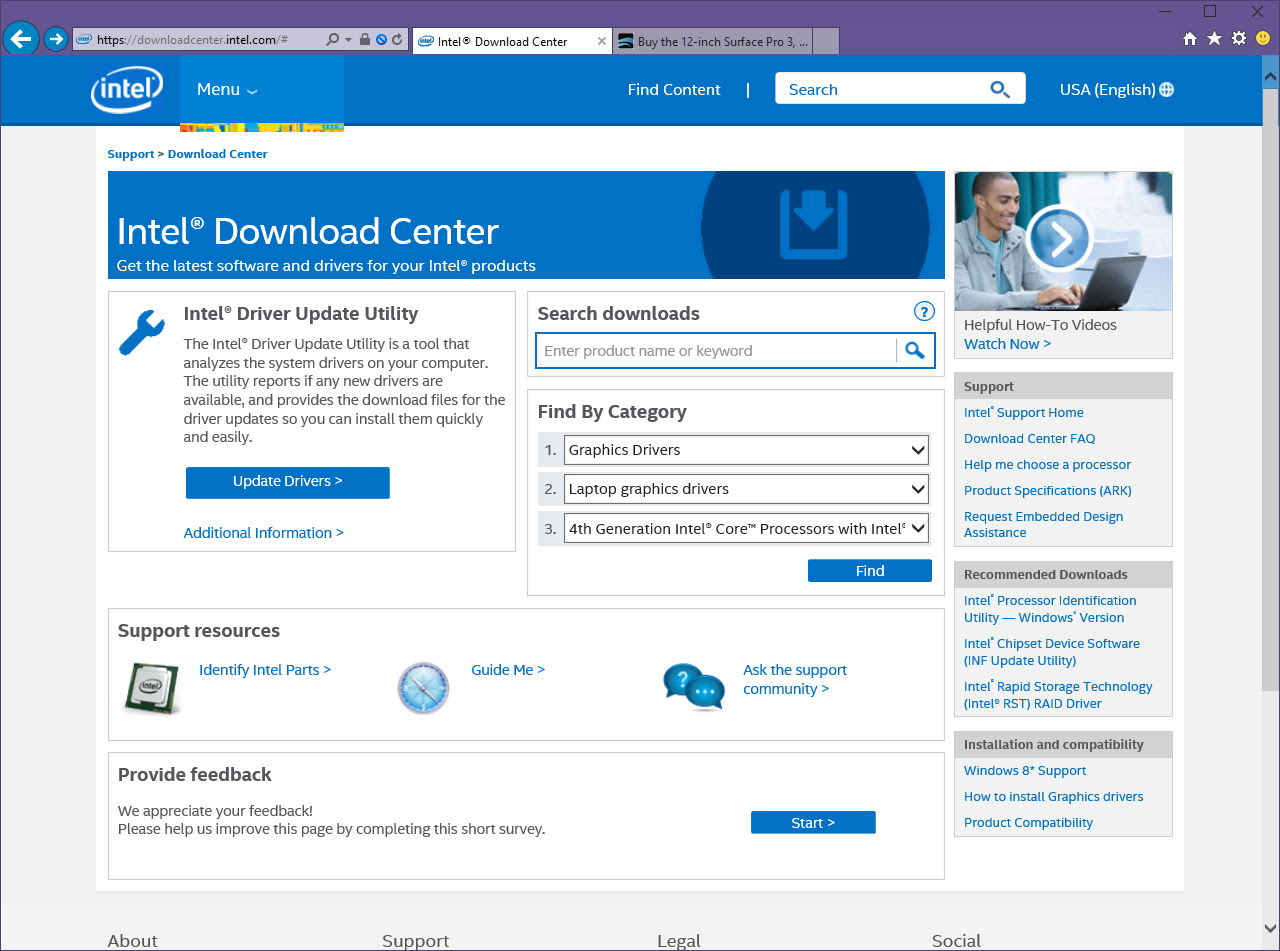The image size is (1280, 951).
Task: Click the help question mark icon
Action: tap(924, 311)
